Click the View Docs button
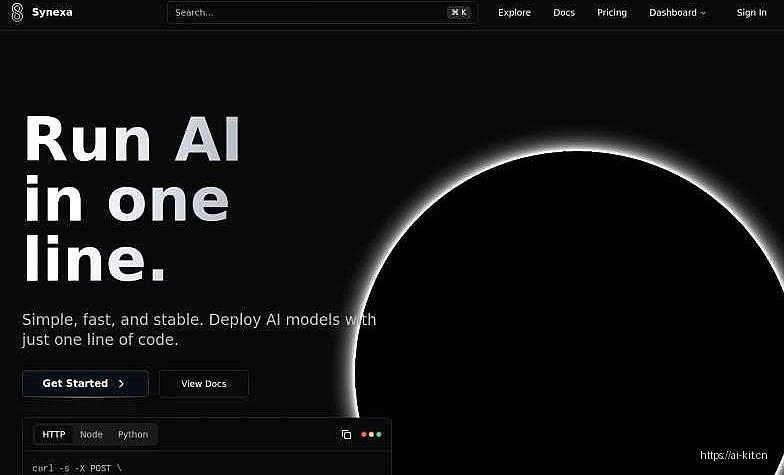Screen dimensions: 784x475 204,384
